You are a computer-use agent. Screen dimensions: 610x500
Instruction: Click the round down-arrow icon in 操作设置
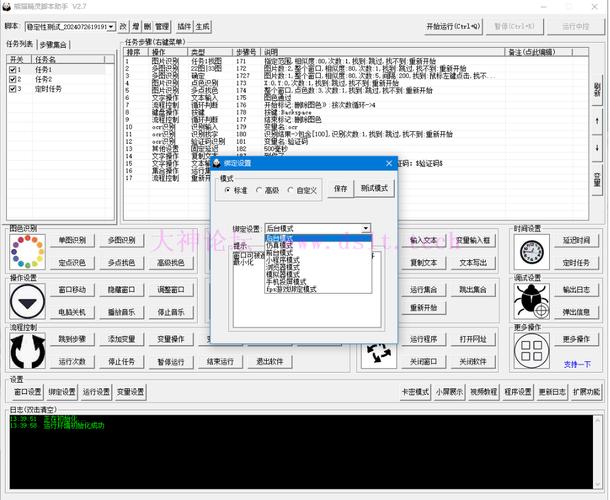[28, 301]
